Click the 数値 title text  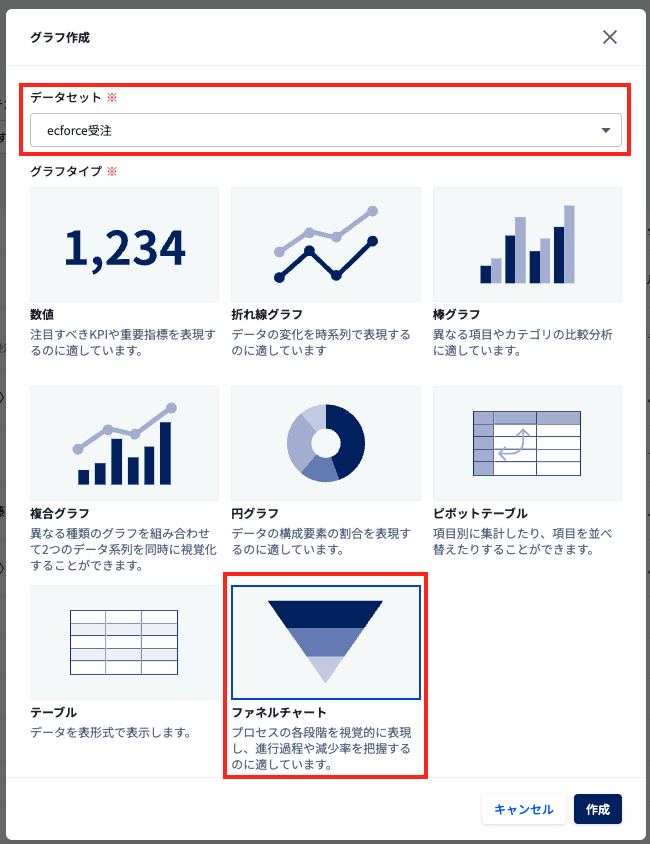coord(42,314)
